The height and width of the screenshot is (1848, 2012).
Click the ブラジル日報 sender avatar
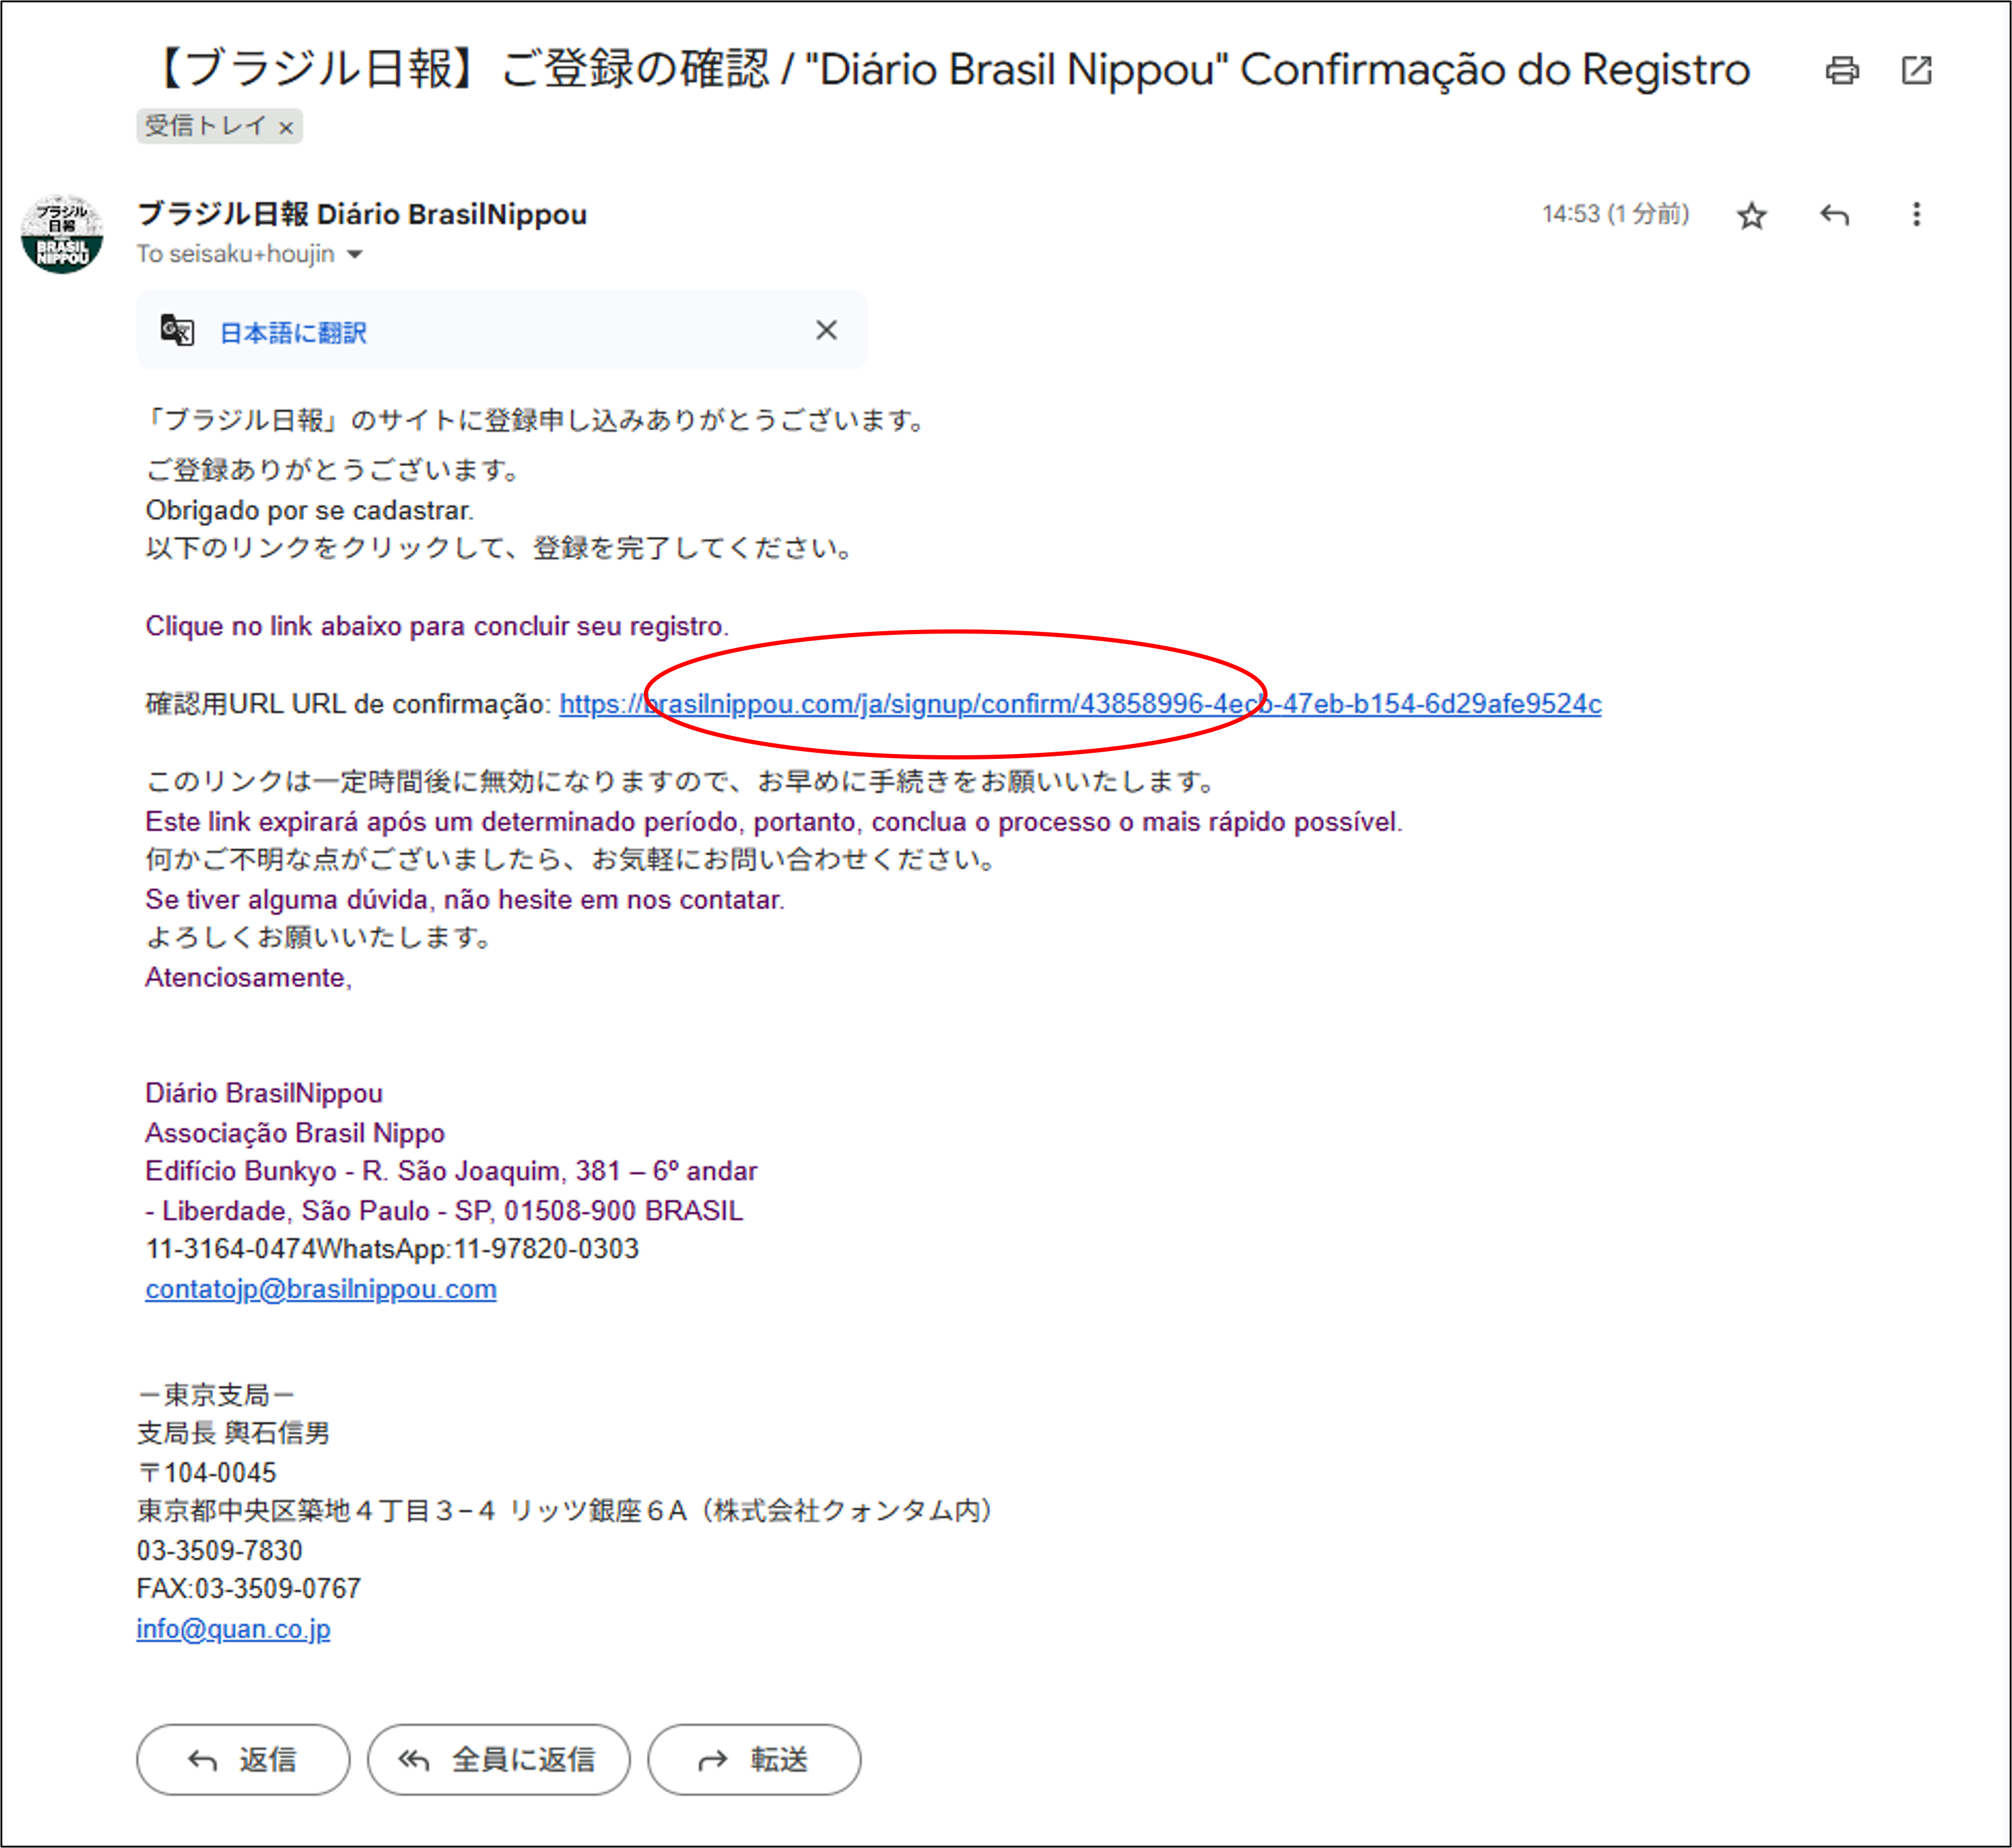pos(62,234)
